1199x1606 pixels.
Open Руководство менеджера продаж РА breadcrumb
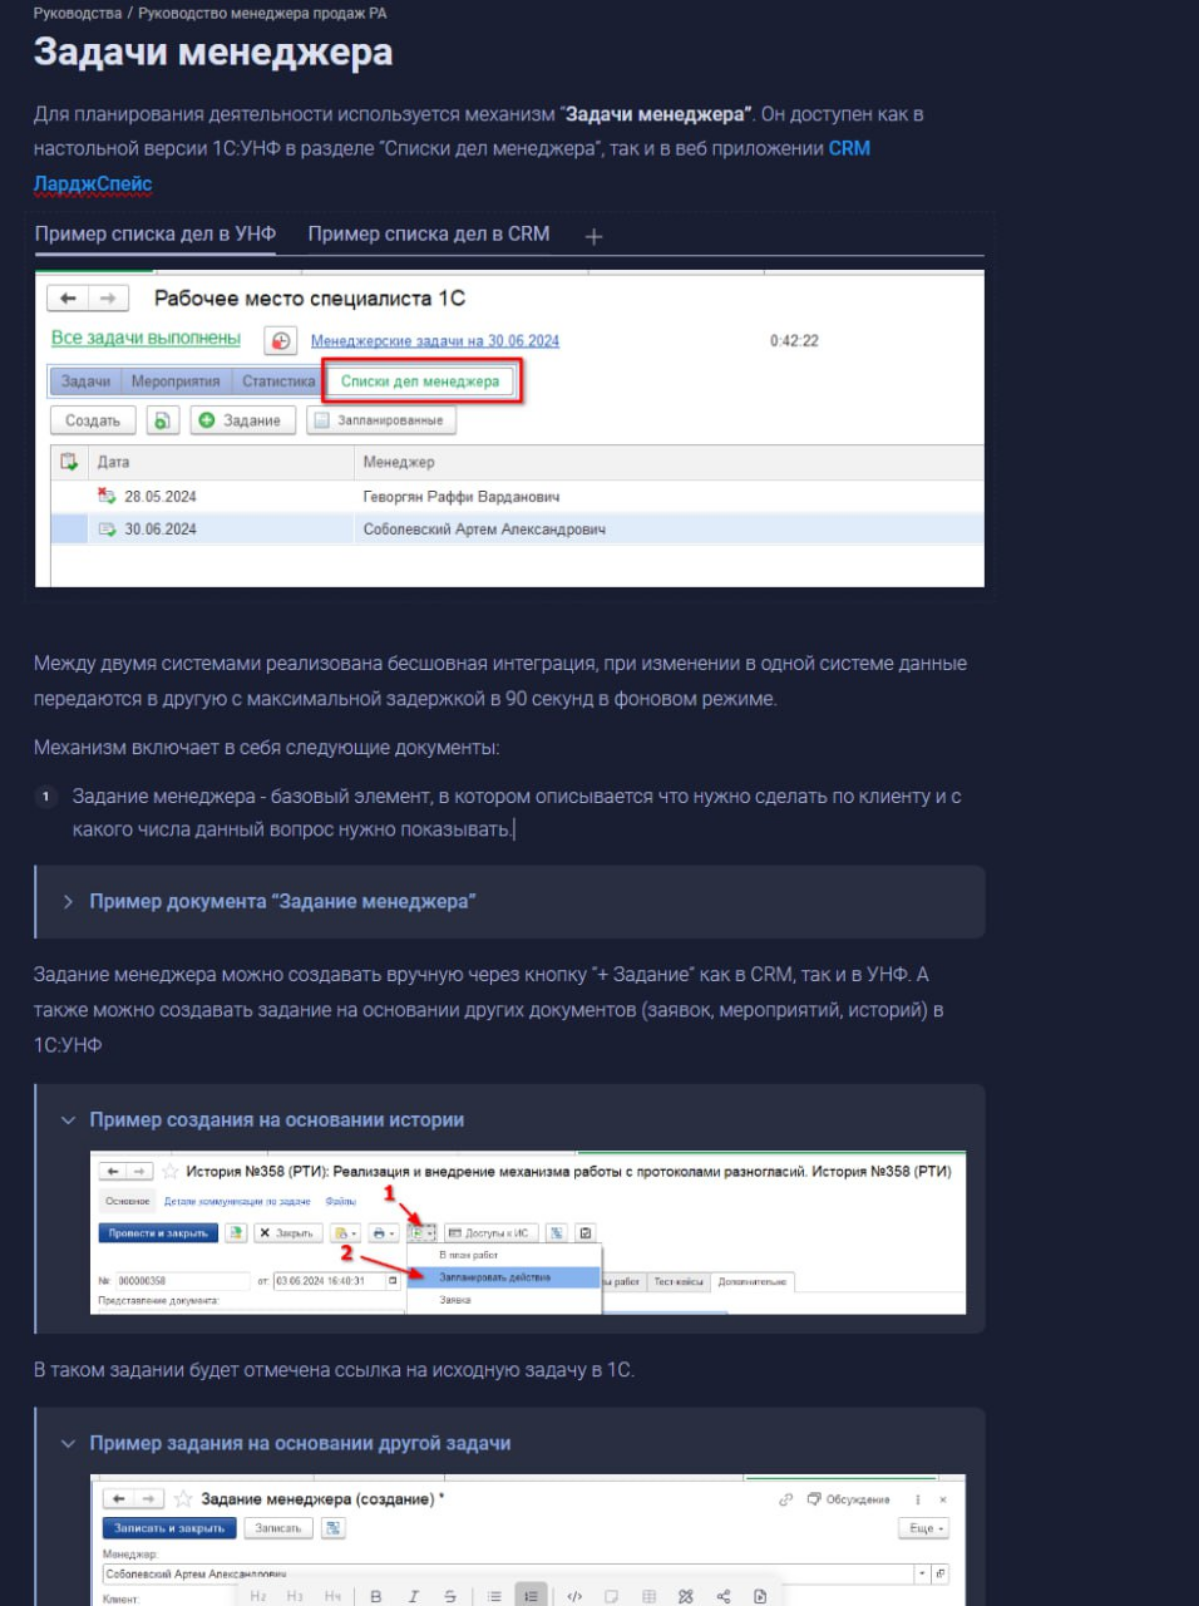pyautogui.click(x=262, y=13)
